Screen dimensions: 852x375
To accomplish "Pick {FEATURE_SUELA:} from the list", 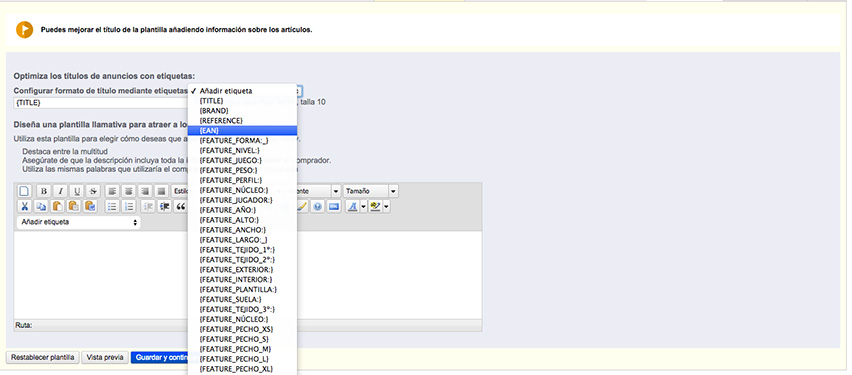I will pyautogui.click(x=242, y=299).
